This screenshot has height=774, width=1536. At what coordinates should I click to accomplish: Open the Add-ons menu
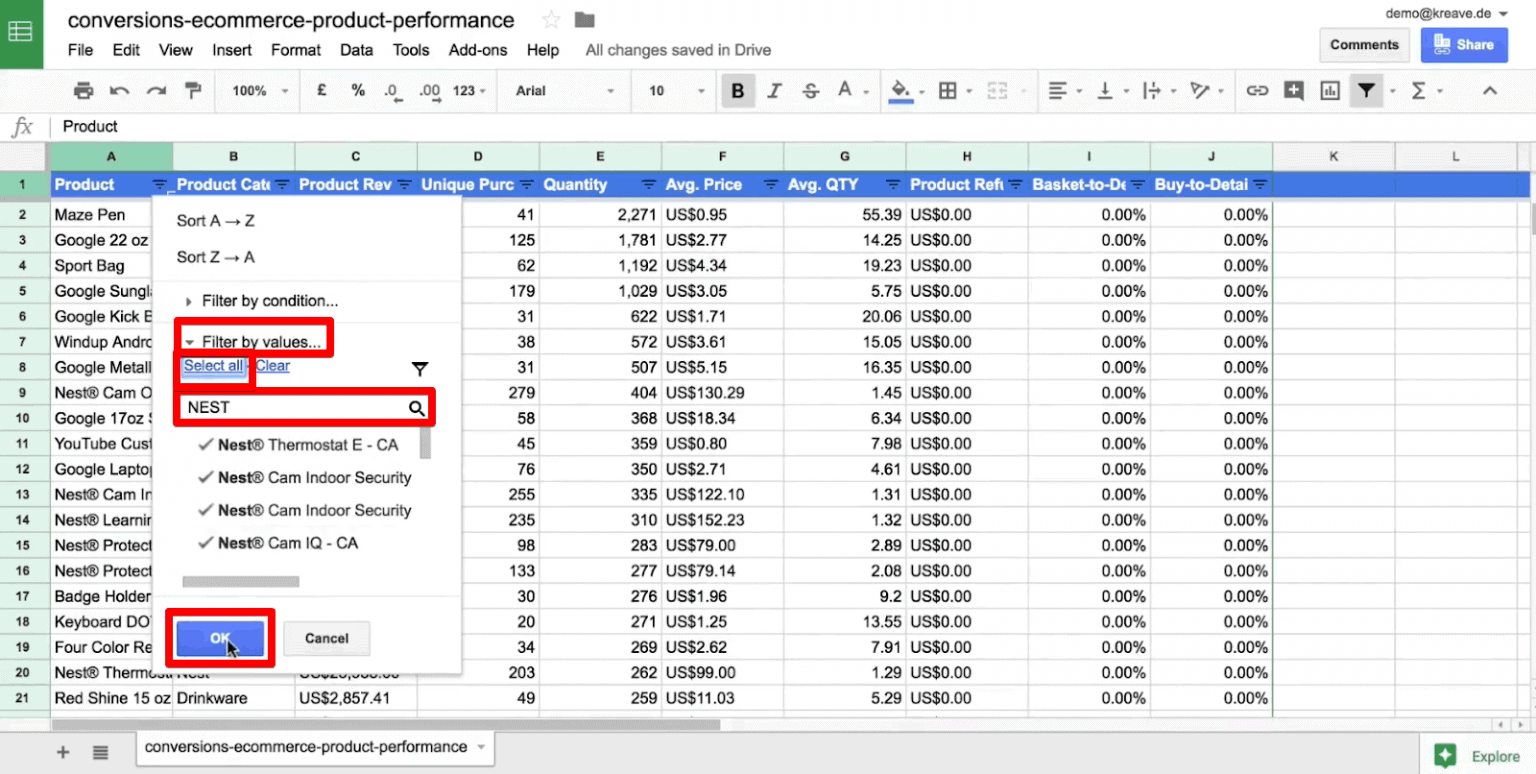tap(478, 50)
